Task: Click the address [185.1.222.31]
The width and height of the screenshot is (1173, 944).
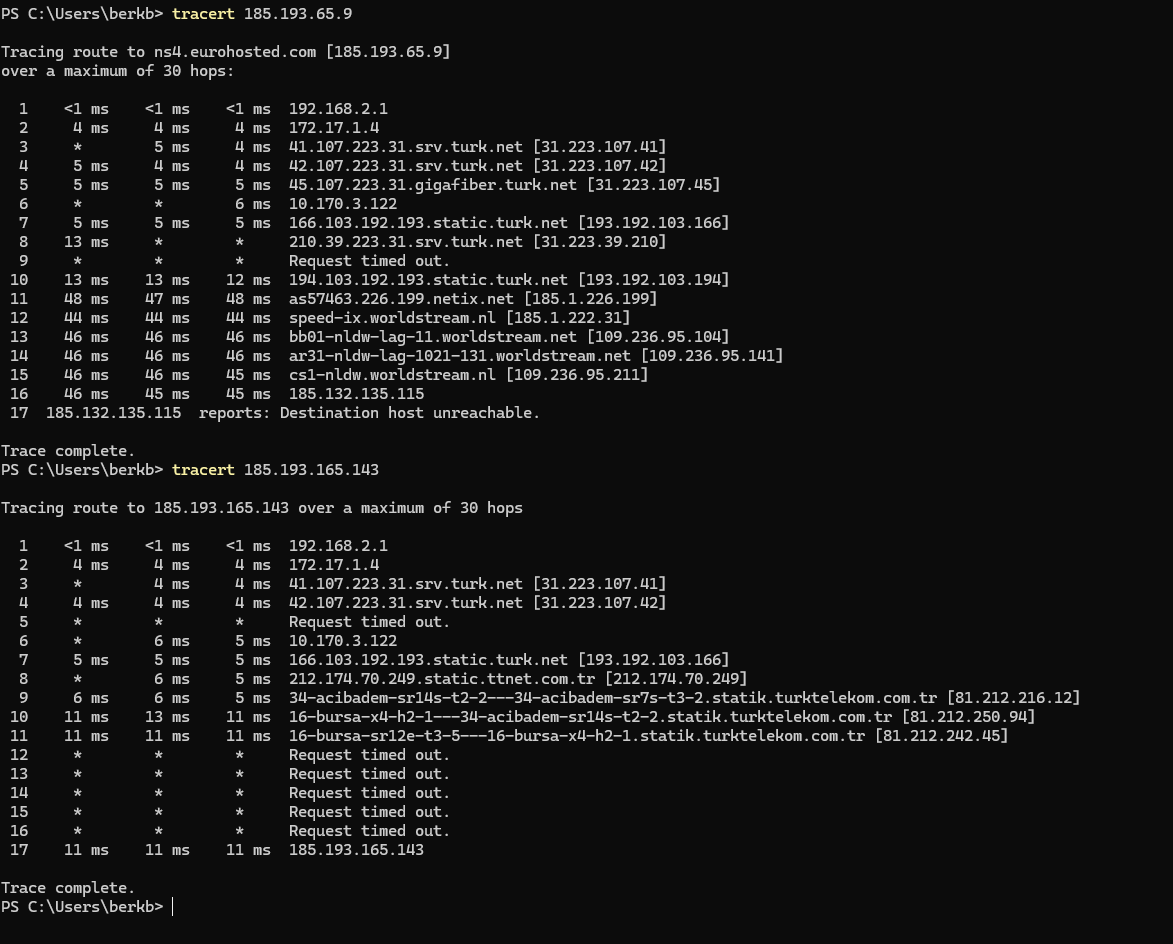Action: tap(568, 318)
